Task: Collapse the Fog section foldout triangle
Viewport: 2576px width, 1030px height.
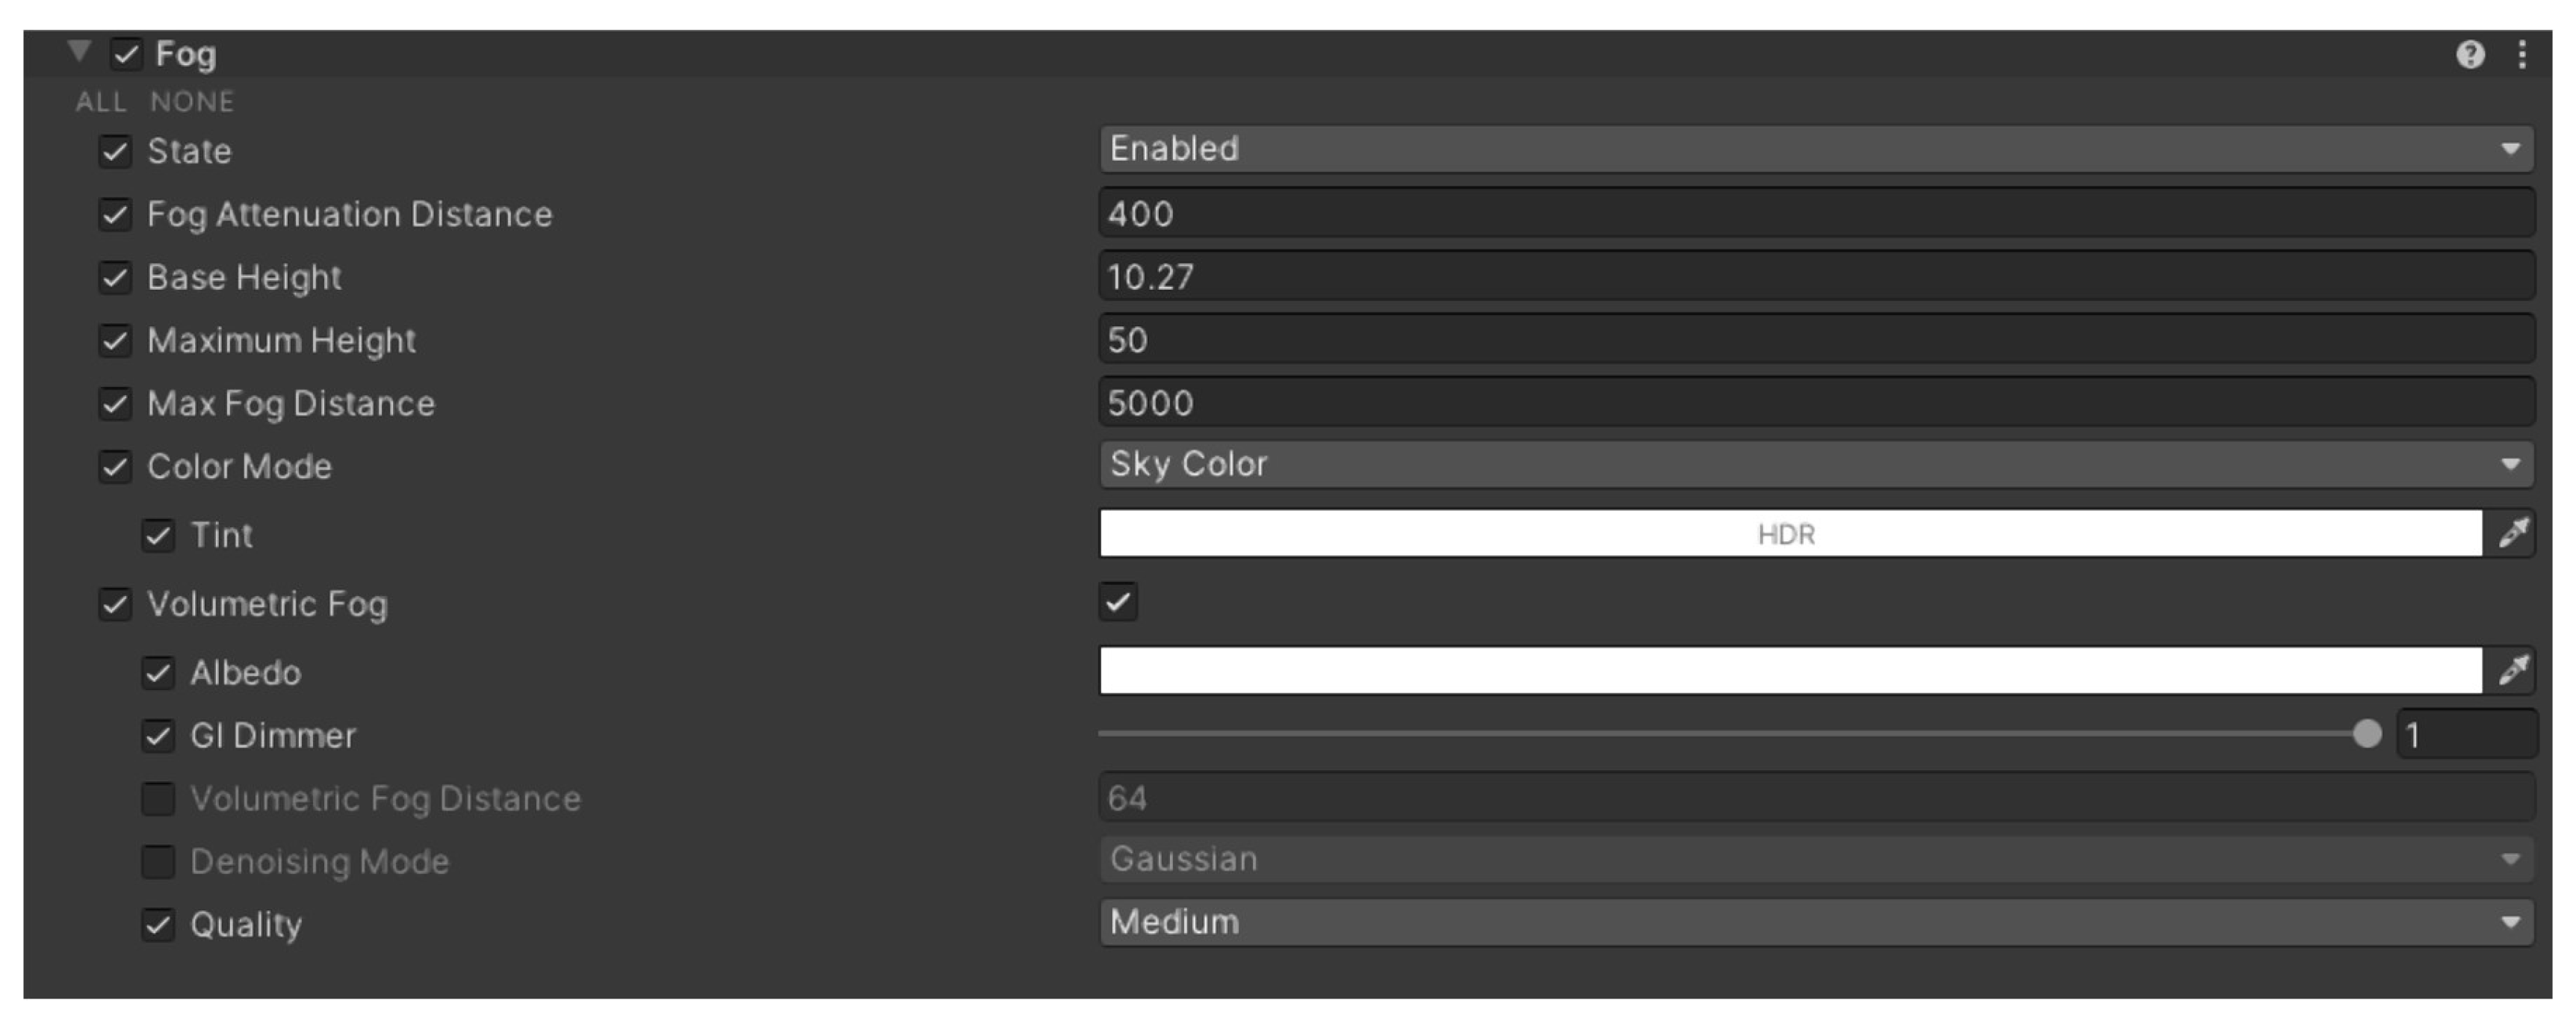Action: [x=80, y=52]
